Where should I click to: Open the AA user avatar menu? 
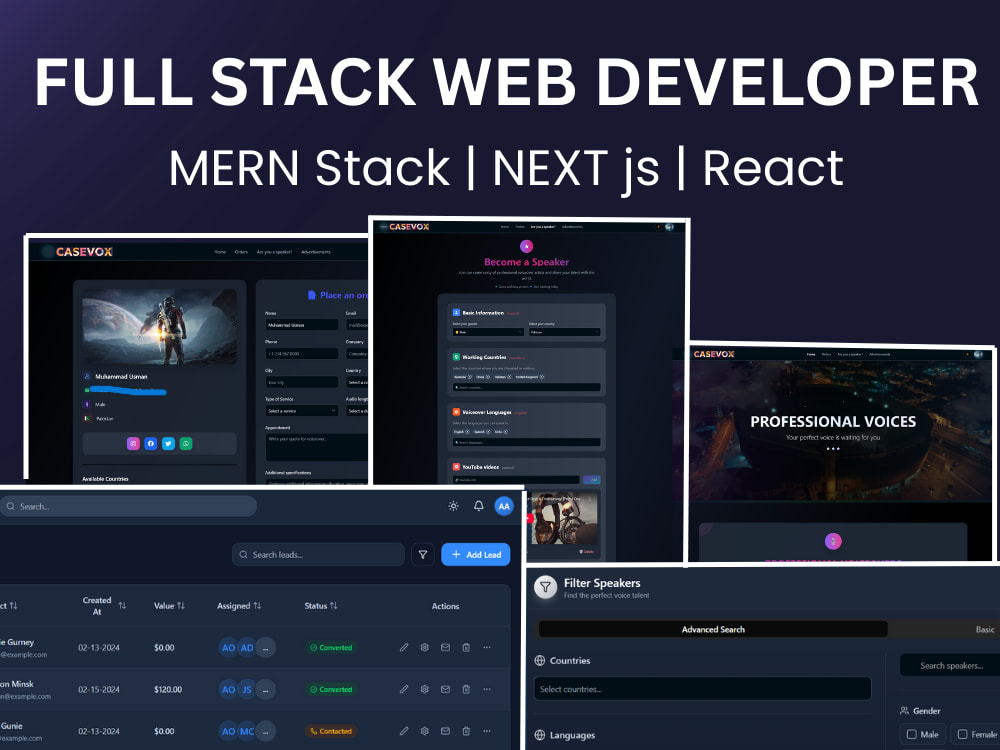[504, 506]
